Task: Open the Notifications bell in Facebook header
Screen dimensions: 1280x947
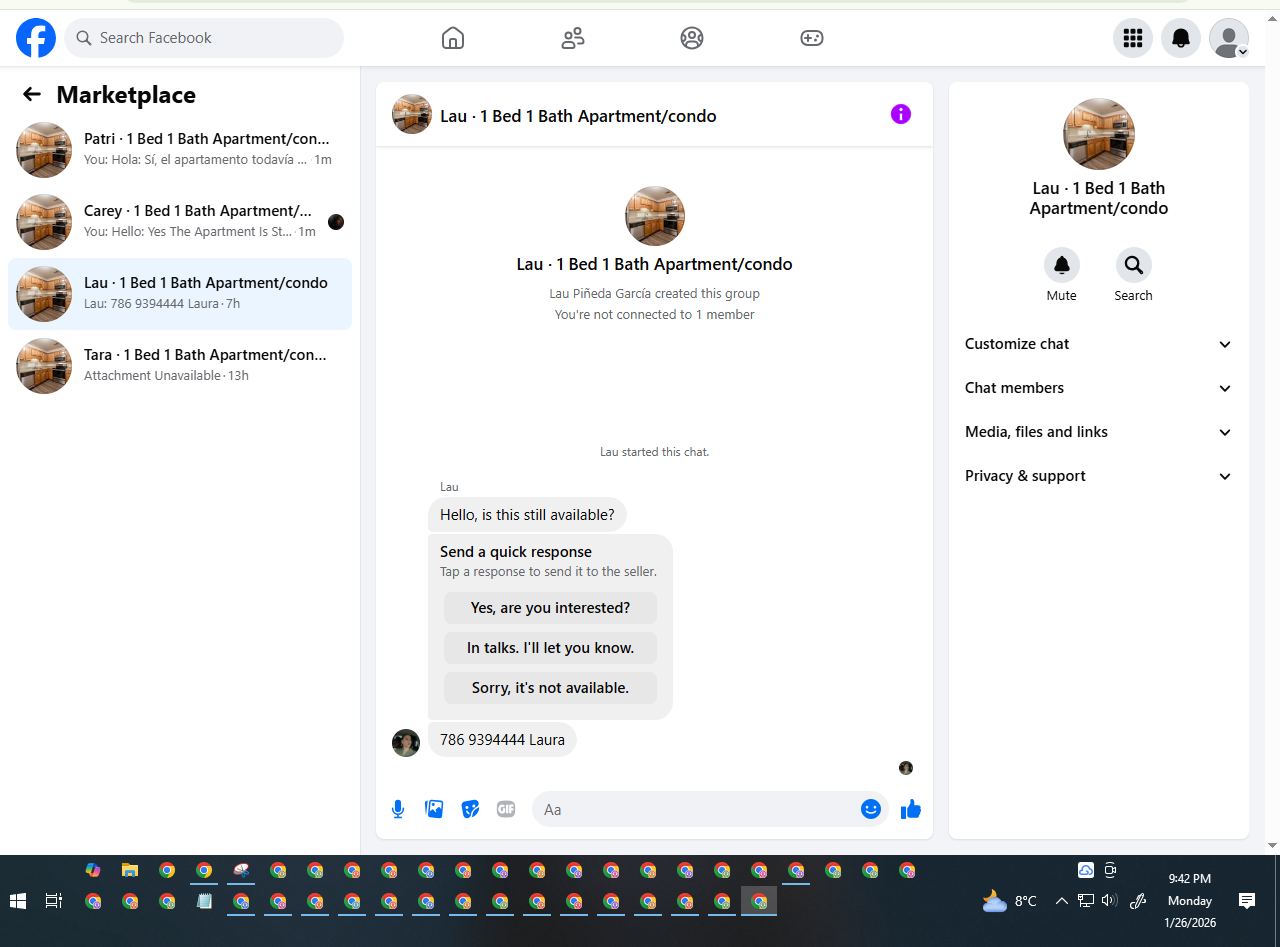Action: click(x=1181, y=38)
